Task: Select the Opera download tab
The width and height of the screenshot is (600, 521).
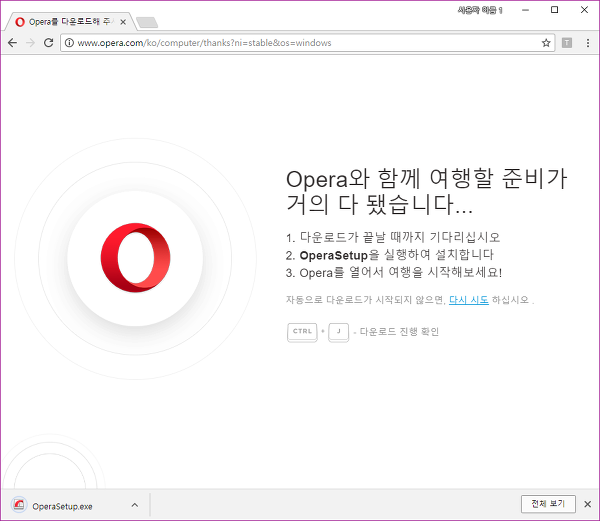Action: point(70,22)
